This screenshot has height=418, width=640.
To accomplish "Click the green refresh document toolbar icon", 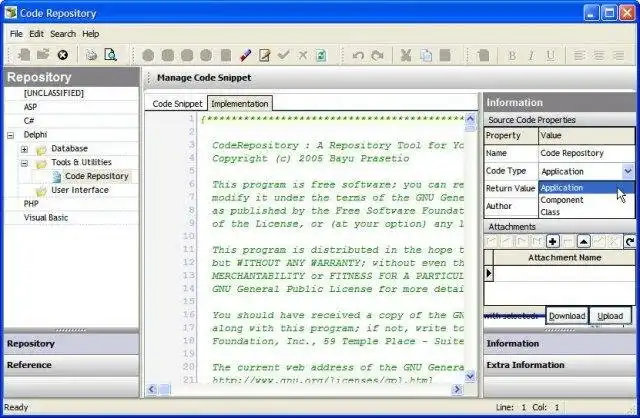I will (x=321, y=55).
